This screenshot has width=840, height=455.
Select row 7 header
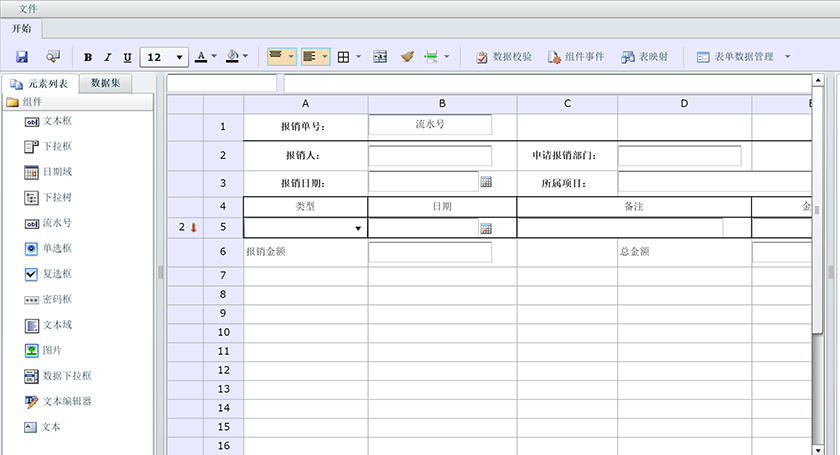pyautogui.click(x=223, y=275)
